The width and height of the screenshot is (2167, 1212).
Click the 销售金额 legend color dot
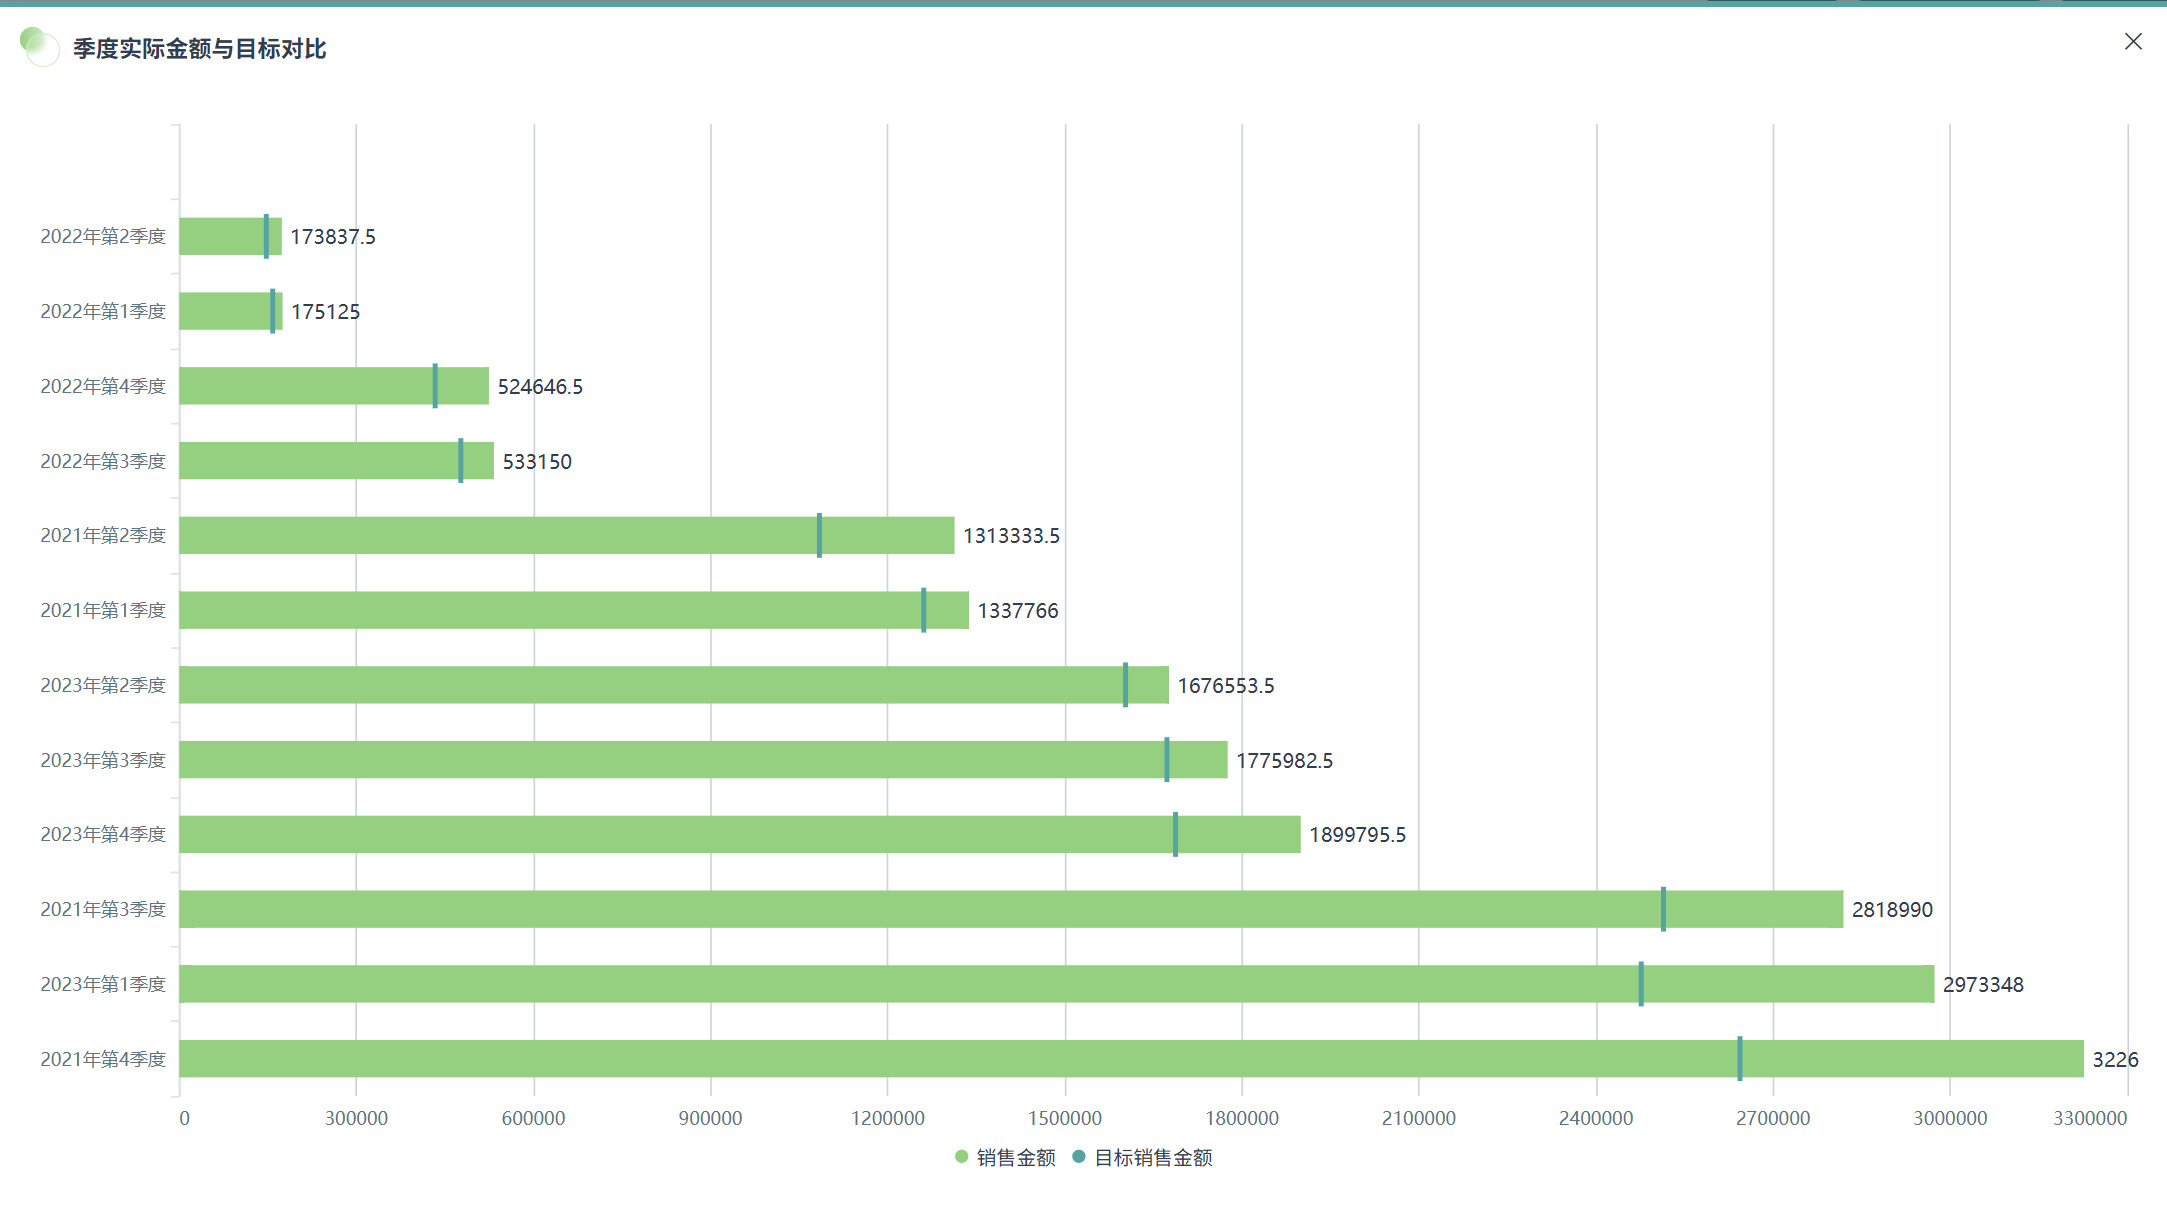(962, 1157)
